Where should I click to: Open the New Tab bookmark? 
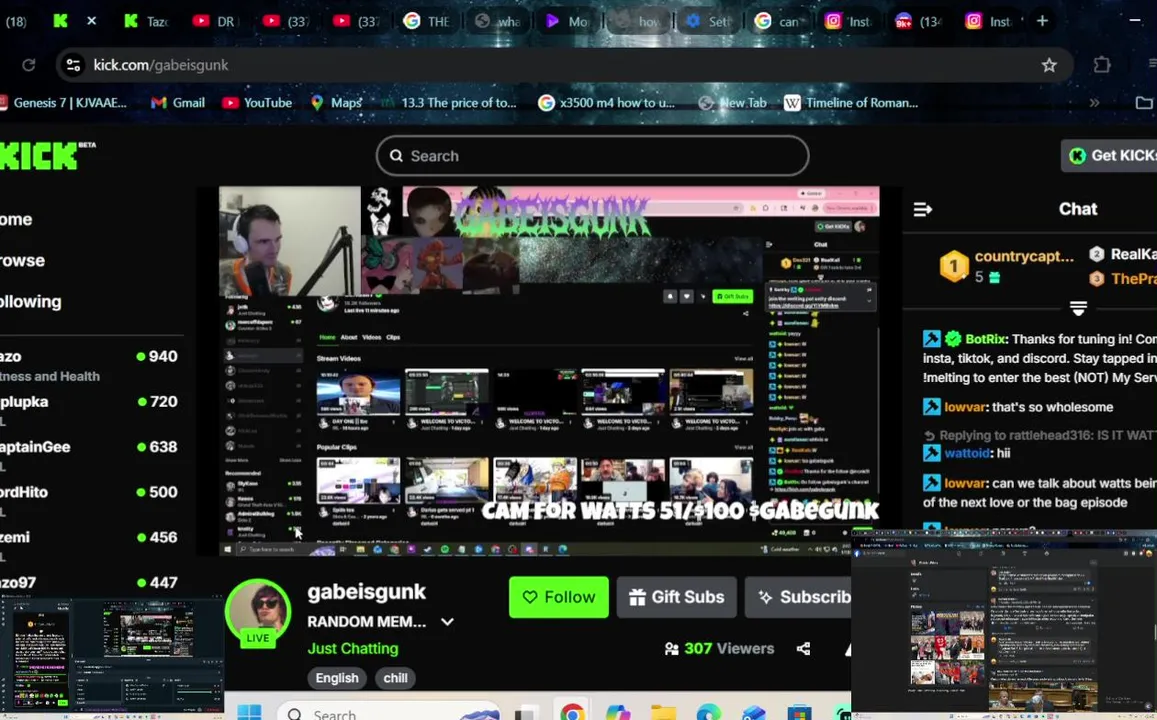[x=733, y=103]
